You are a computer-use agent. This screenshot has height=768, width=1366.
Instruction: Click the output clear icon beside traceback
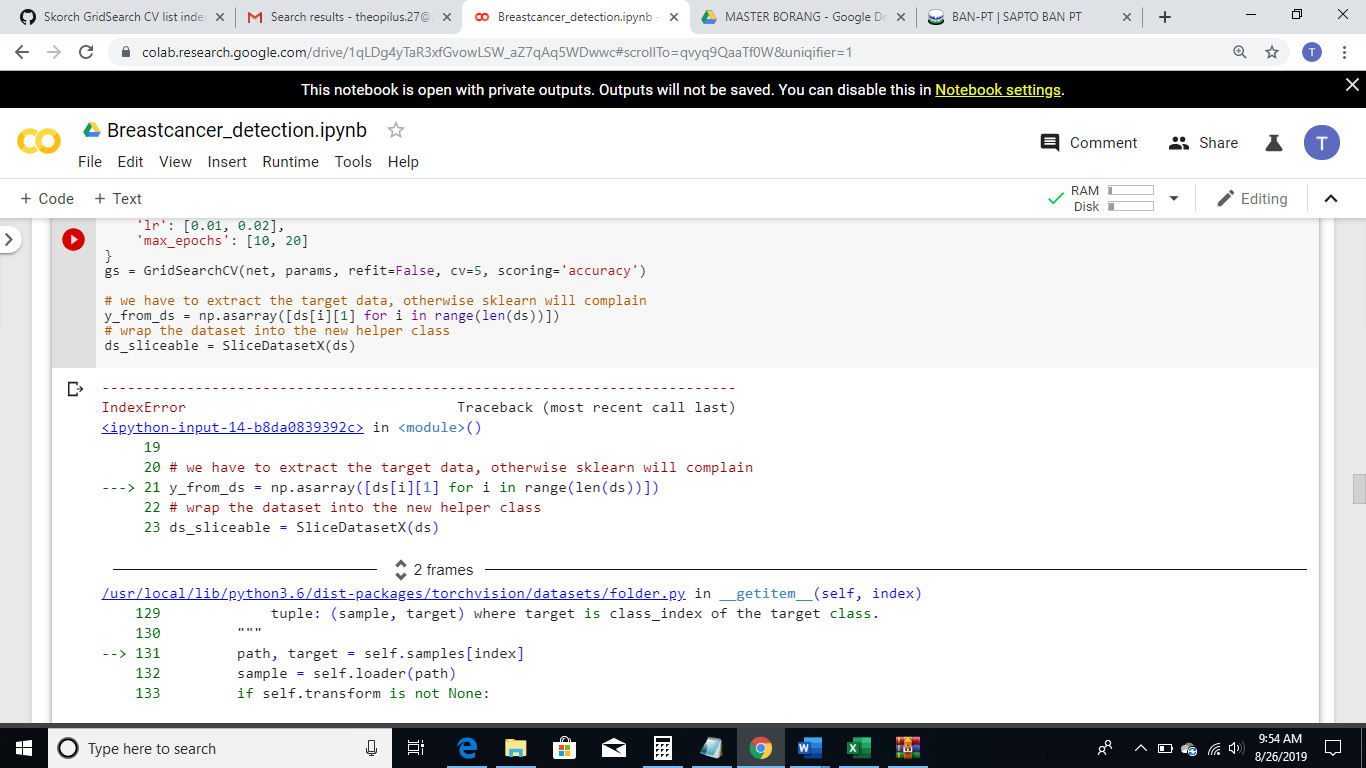(74, 389)
